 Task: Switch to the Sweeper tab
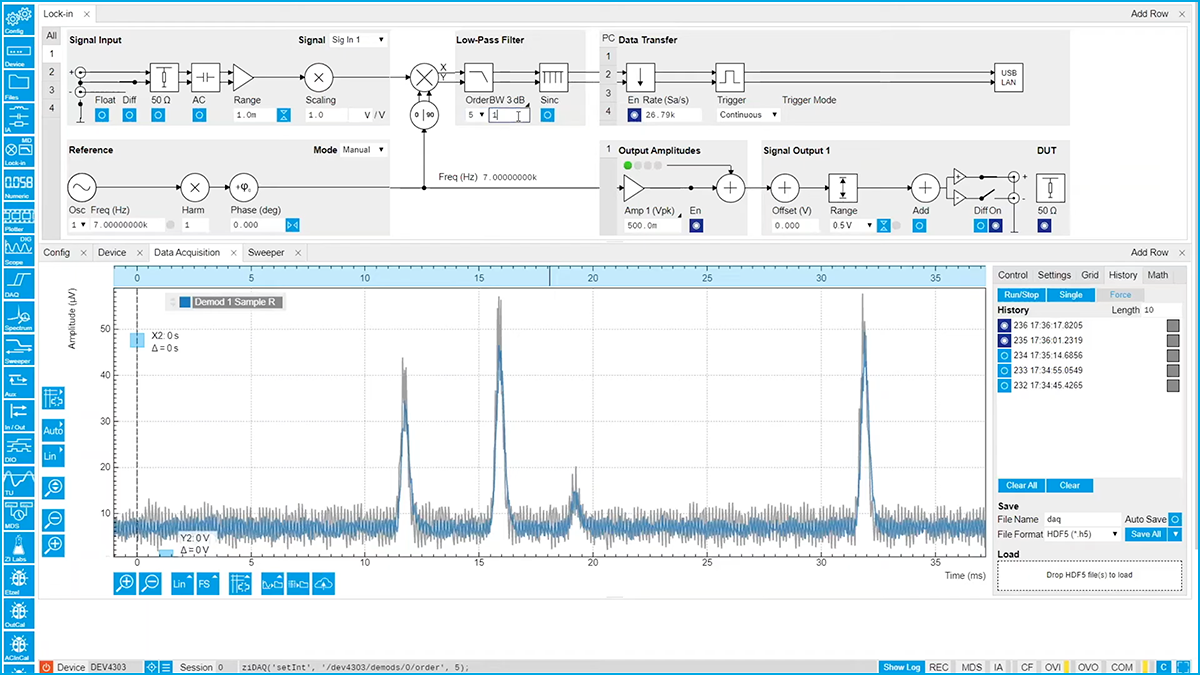coord(266,253)
